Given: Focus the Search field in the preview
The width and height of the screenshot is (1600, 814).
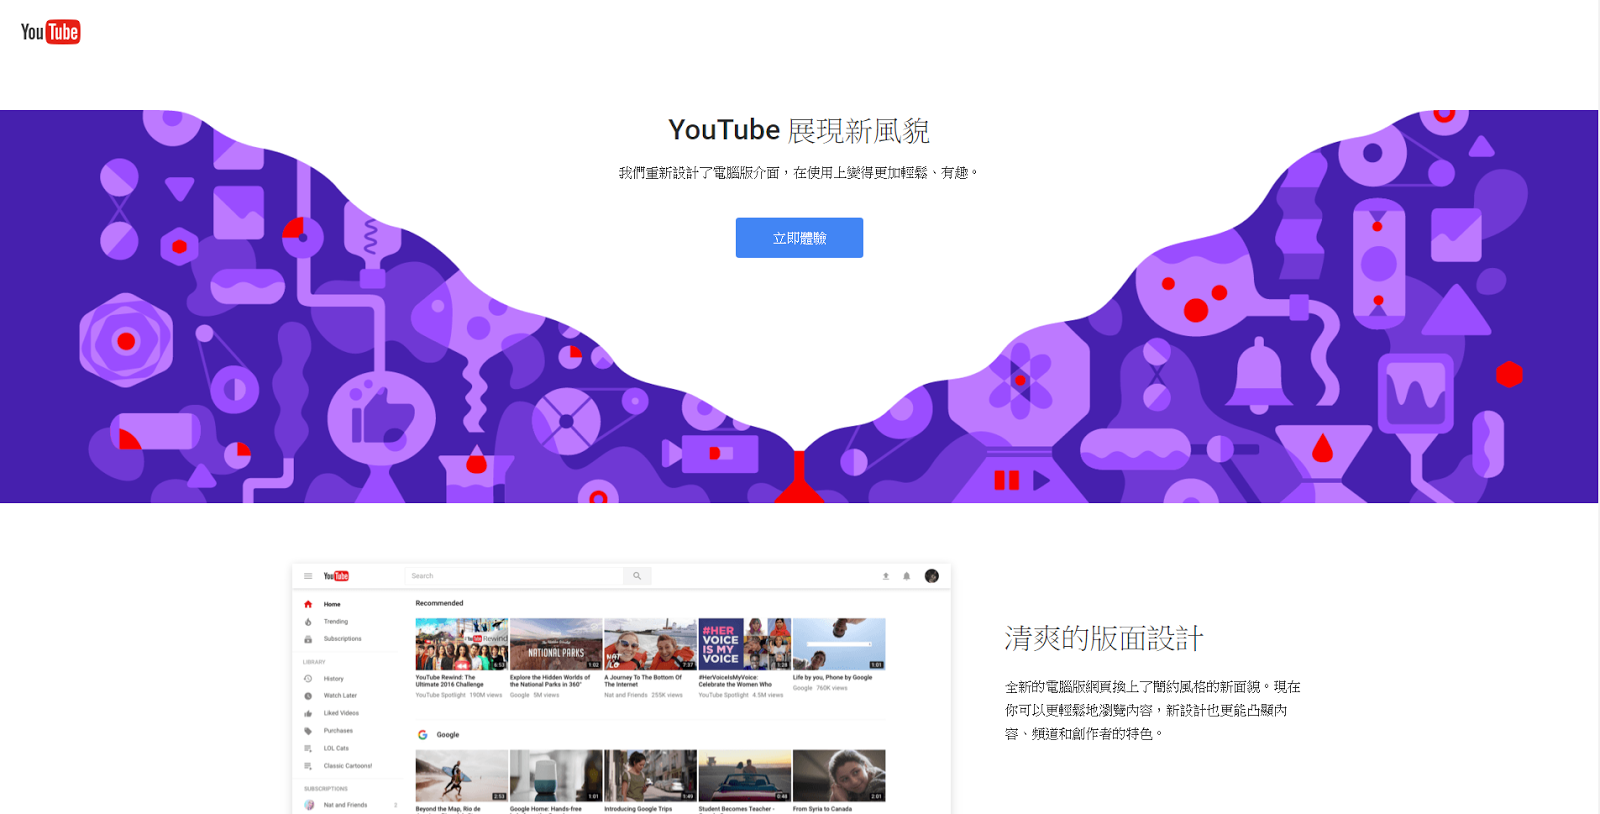Looking at the screenshot, I should click(x=514, y=576).
